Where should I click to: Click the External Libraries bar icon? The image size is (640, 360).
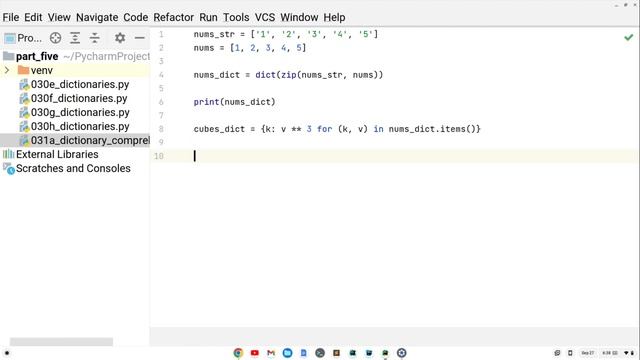point(8,154)
